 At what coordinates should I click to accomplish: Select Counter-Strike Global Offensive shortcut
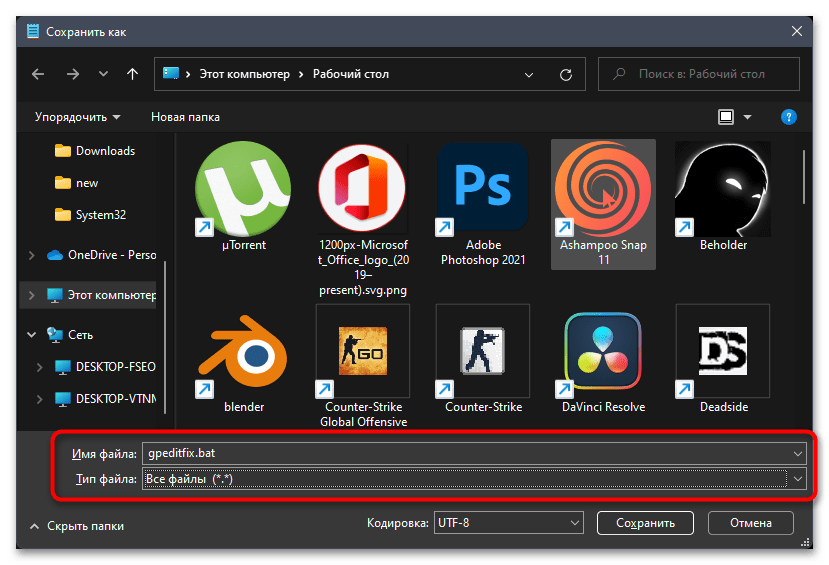[x=363, y=351]
